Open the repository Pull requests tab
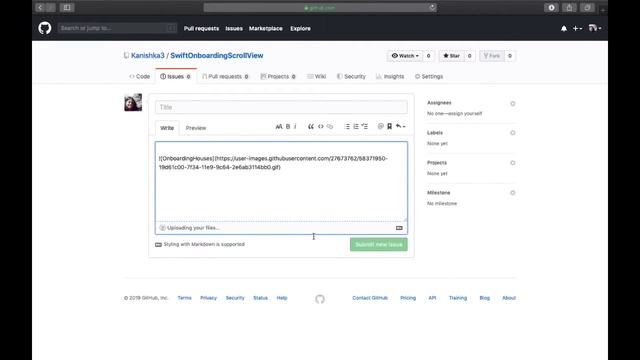 click(x=225, y=77)
